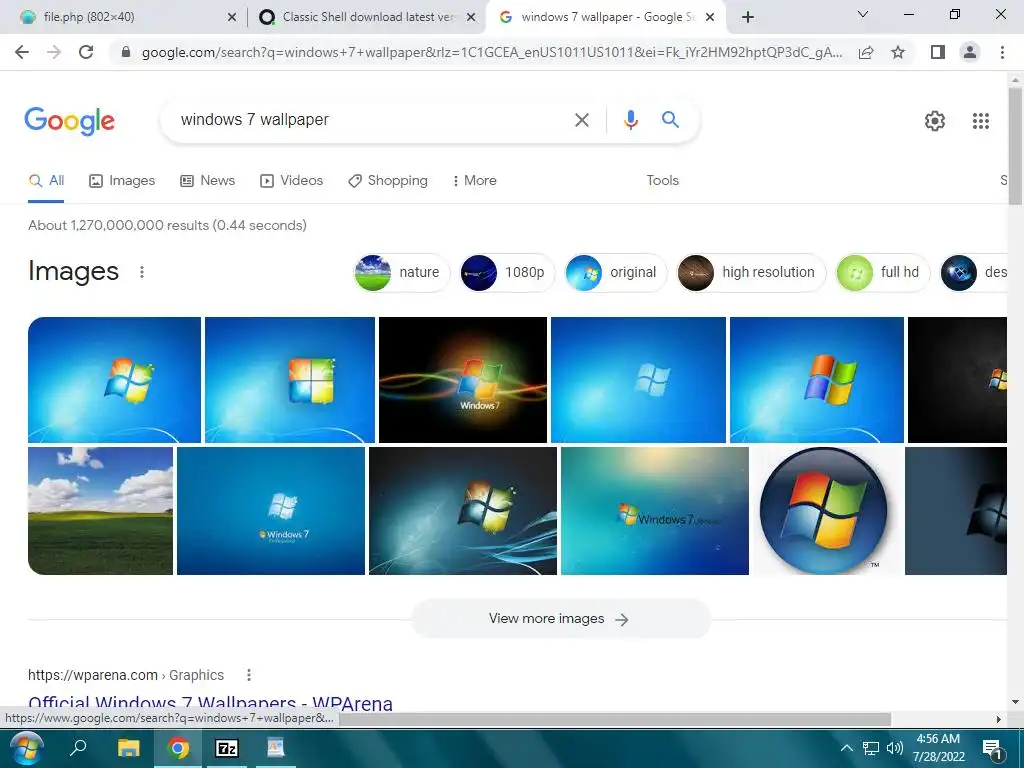
Task: Open File Explorer from the taskbar
Action: [x=129, y=748]
